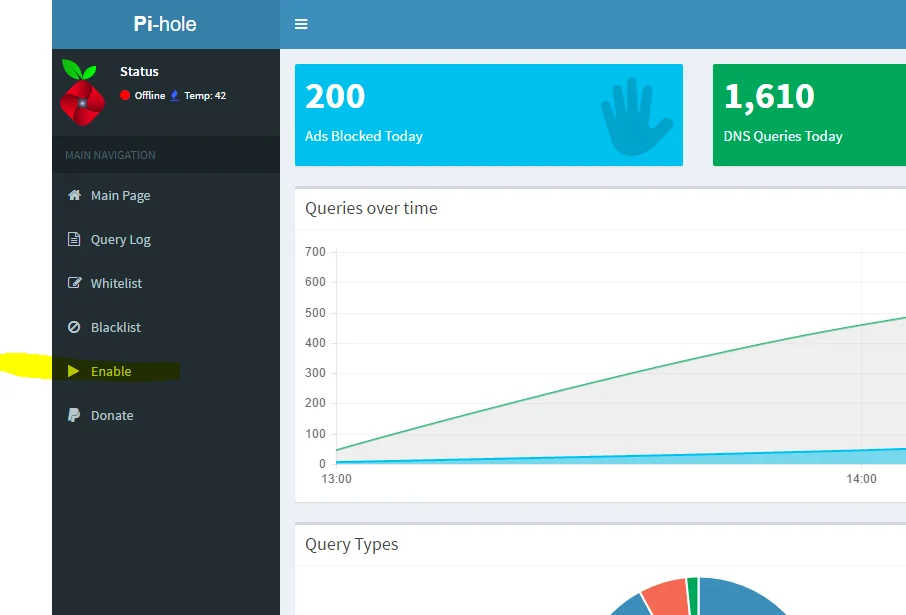The height and width of the screenshot is (615, 906).
Task: Click the Pi-hole raspberry logo
Action: pyautogui.click(x=82, y=92)
